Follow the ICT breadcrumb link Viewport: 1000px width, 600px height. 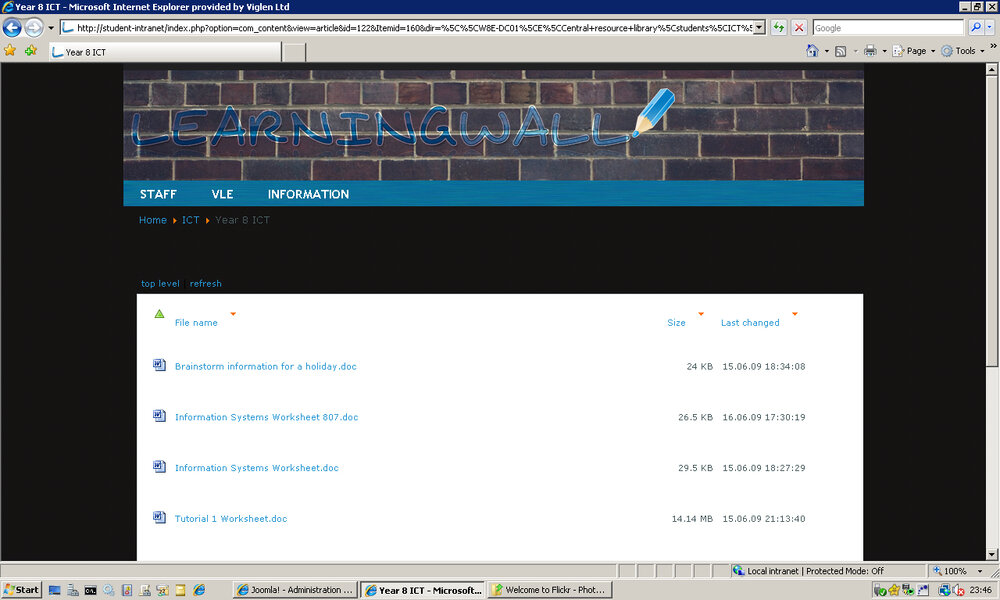click(x=190, y=220)
